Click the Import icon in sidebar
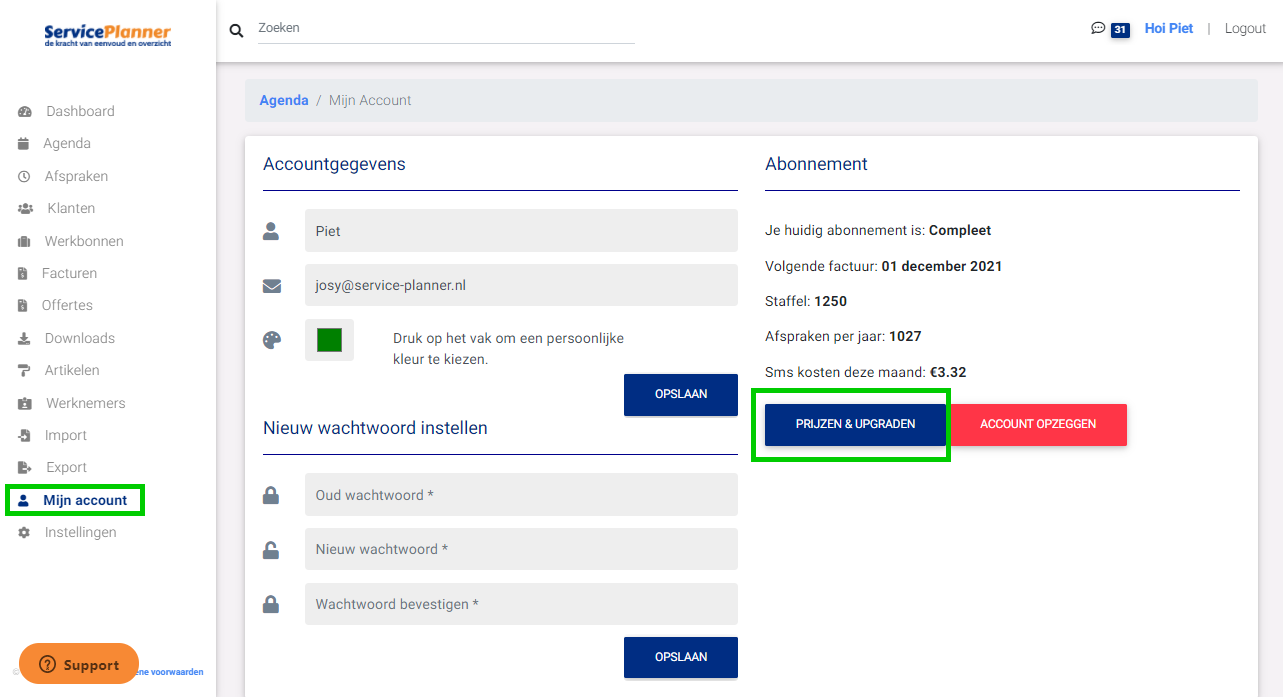Image resolution: width=1283 pixels, height=697 pixels. tap(24, 436)
